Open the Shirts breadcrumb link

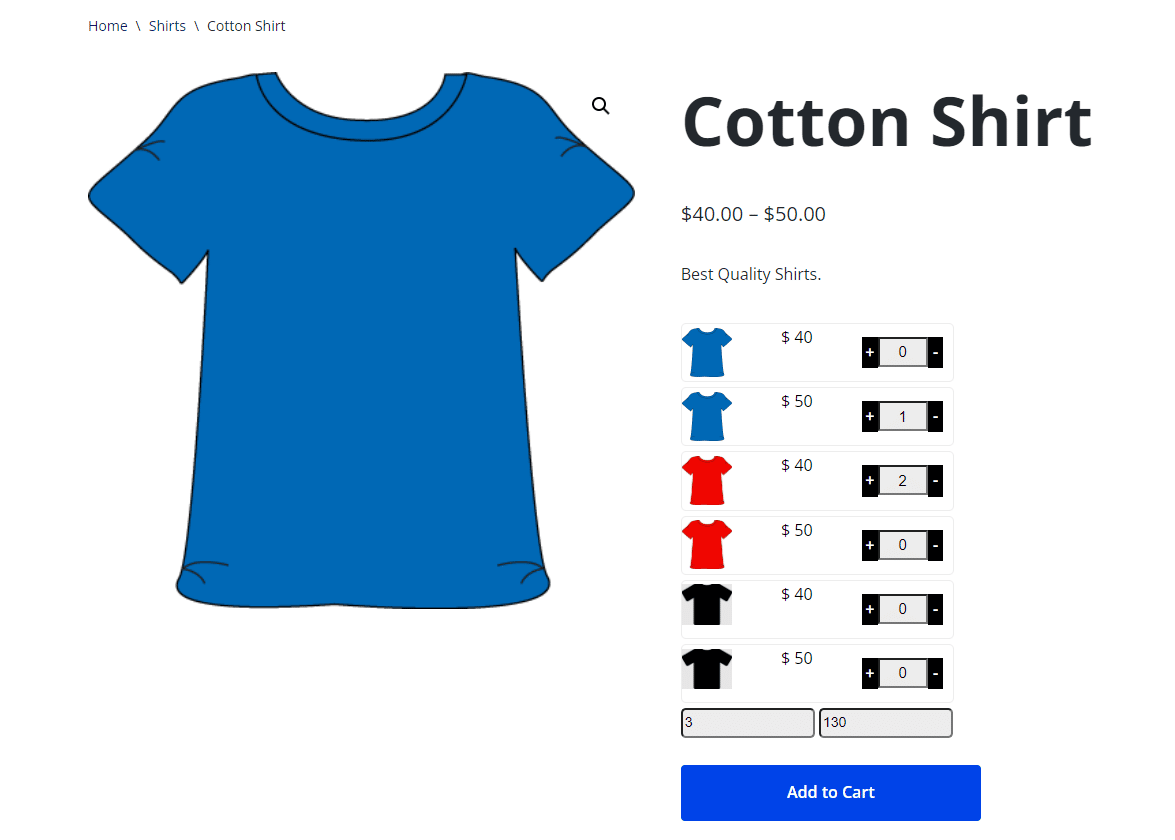167,26
